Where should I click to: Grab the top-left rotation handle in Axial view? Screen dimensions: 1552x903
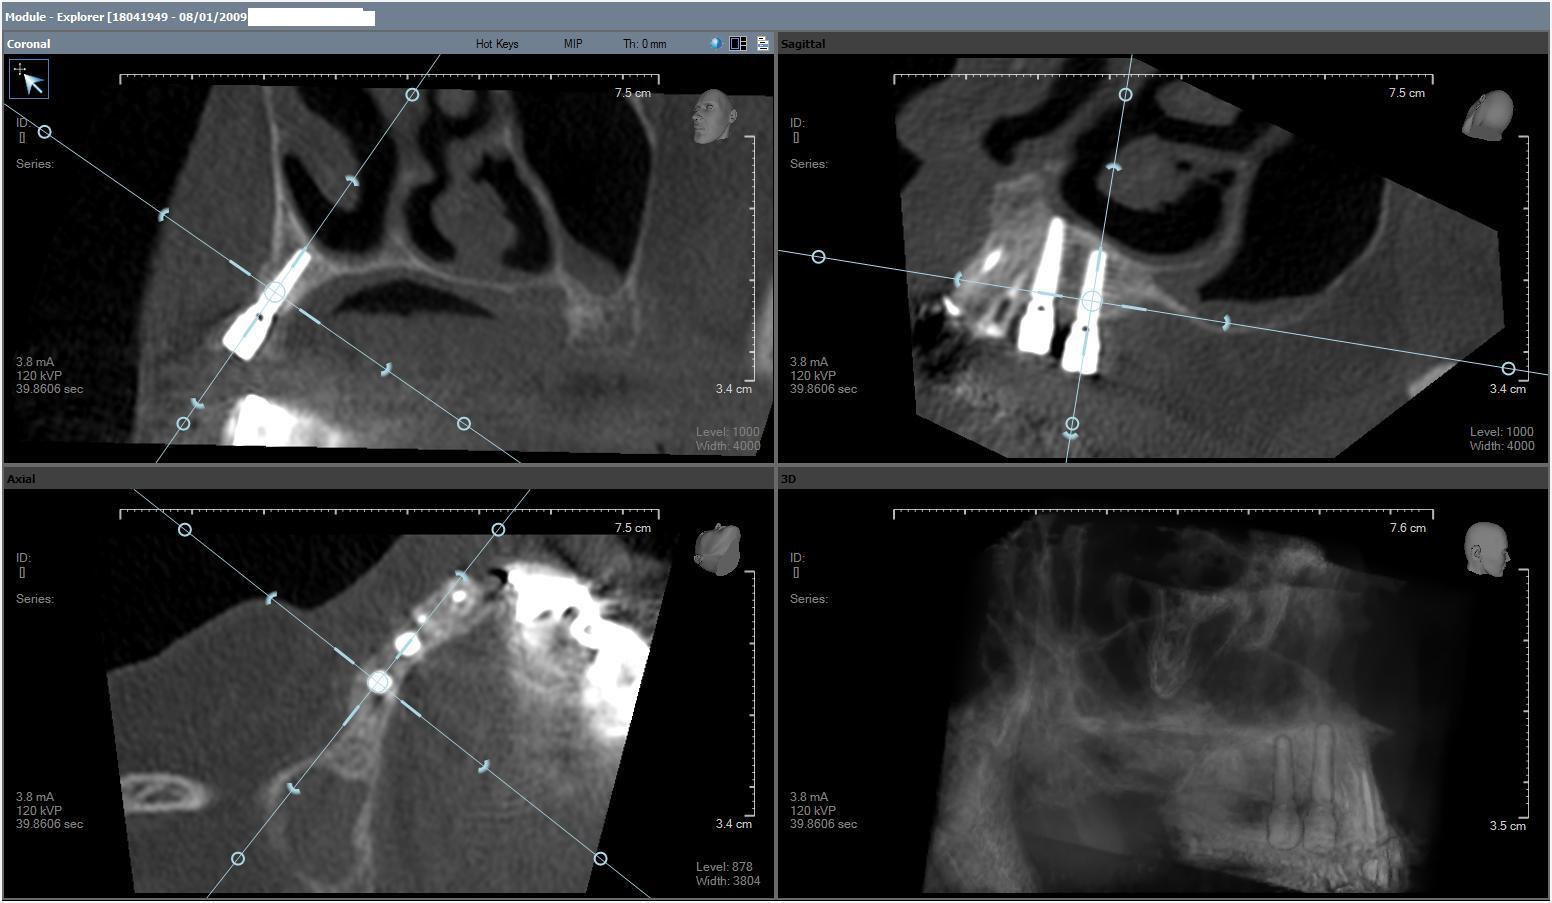coord(185,529)
